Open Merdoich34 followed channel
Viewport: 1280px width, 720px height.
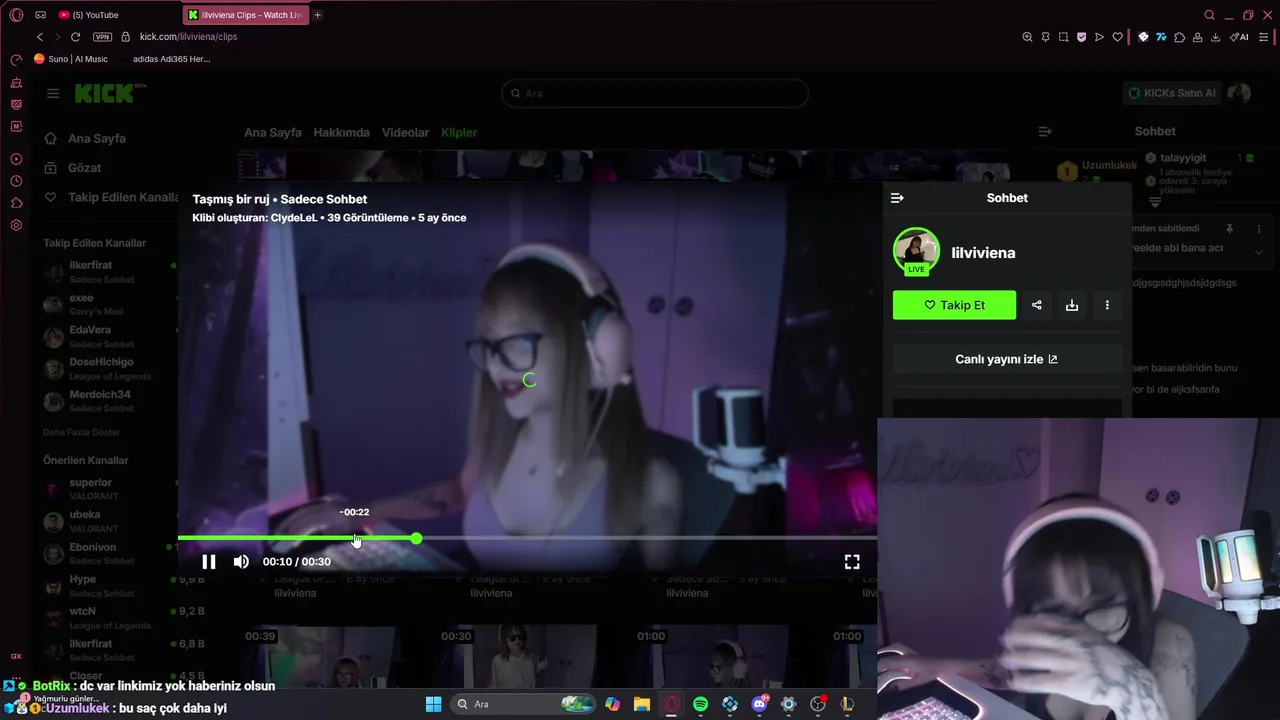tap(108, 401)
